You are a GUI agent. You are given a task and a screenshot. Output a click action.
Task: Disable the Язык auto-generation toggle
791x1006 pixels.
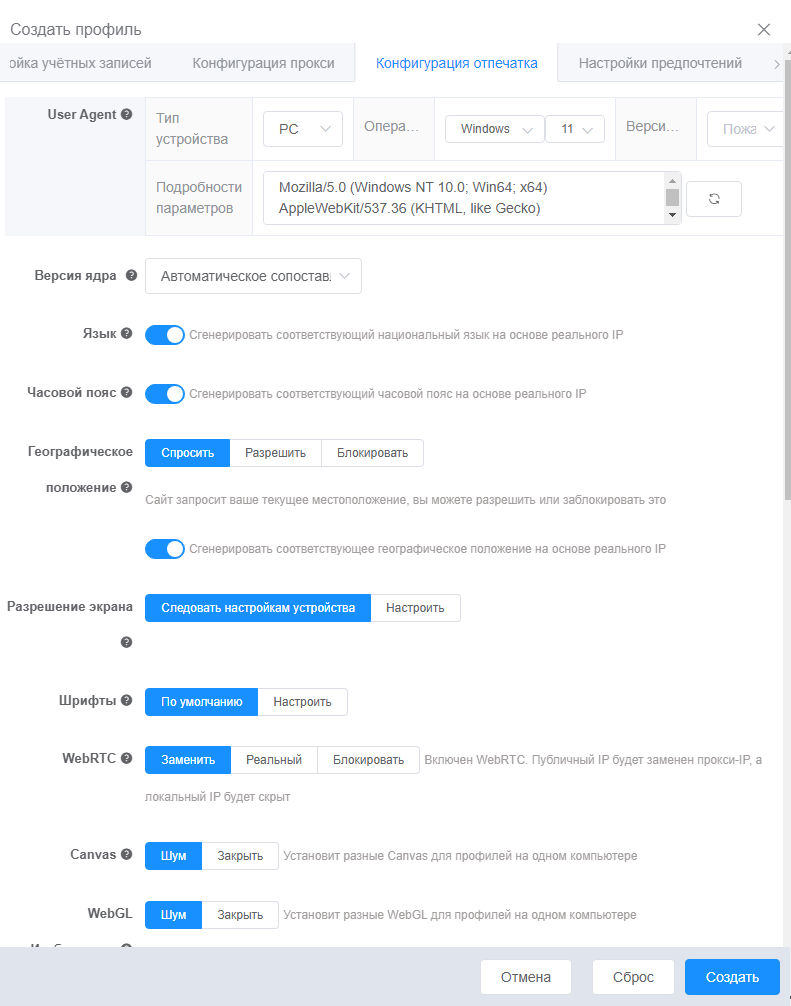tap(165, 334)
